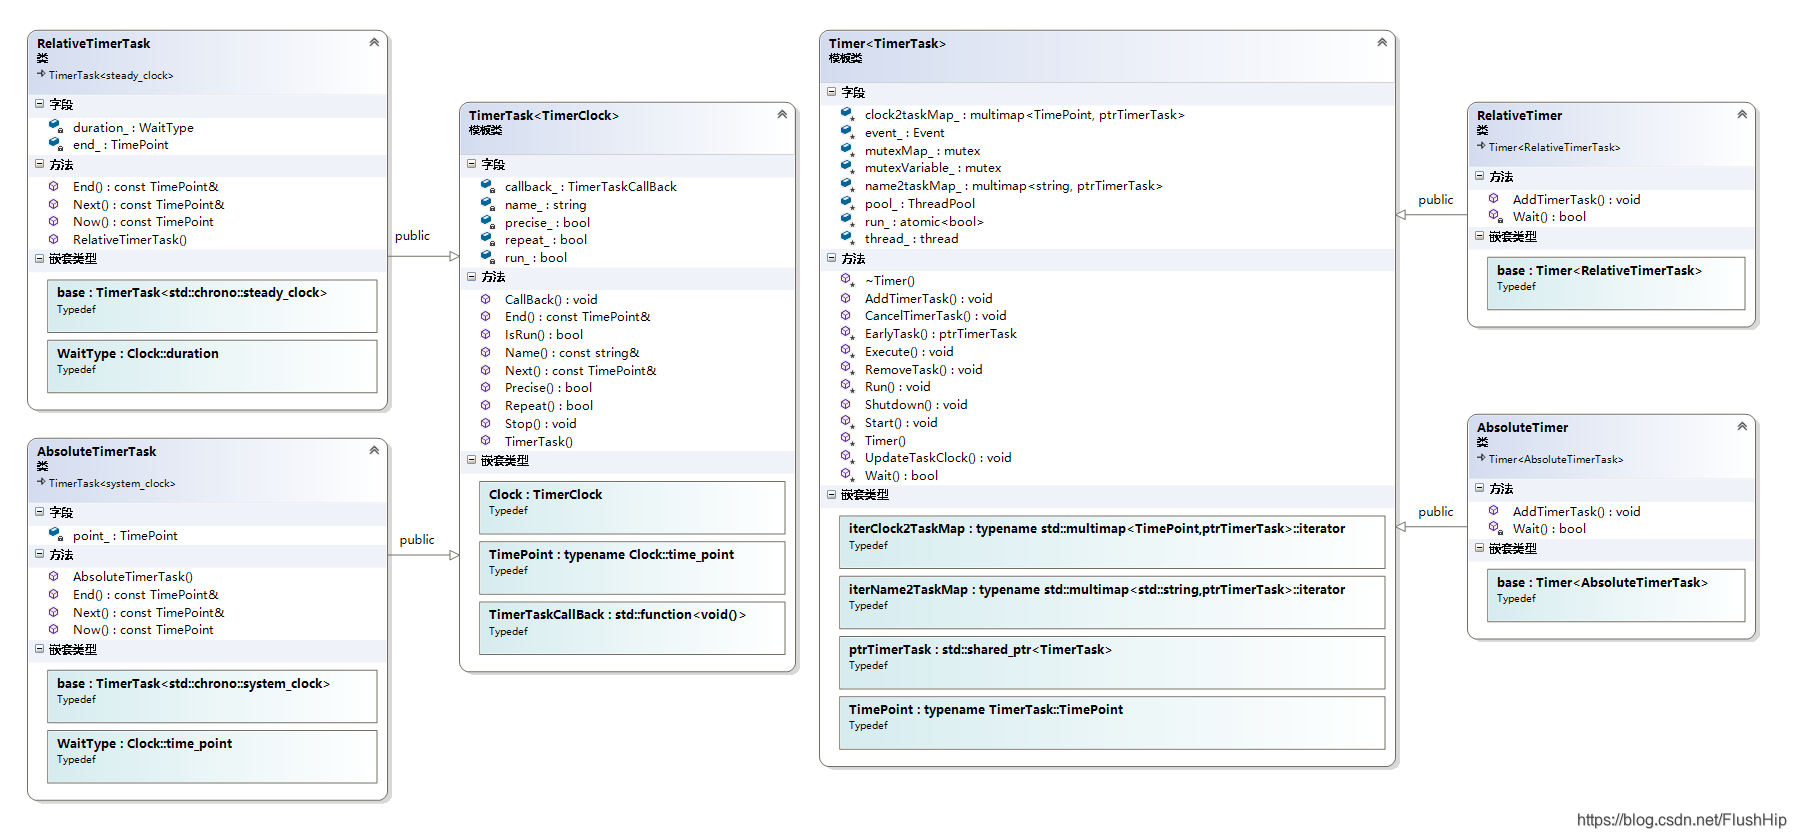Click the field icon beside duration_ : WaitType
1797x839 pixels.
pyautogui.click(x=56, y=127)
